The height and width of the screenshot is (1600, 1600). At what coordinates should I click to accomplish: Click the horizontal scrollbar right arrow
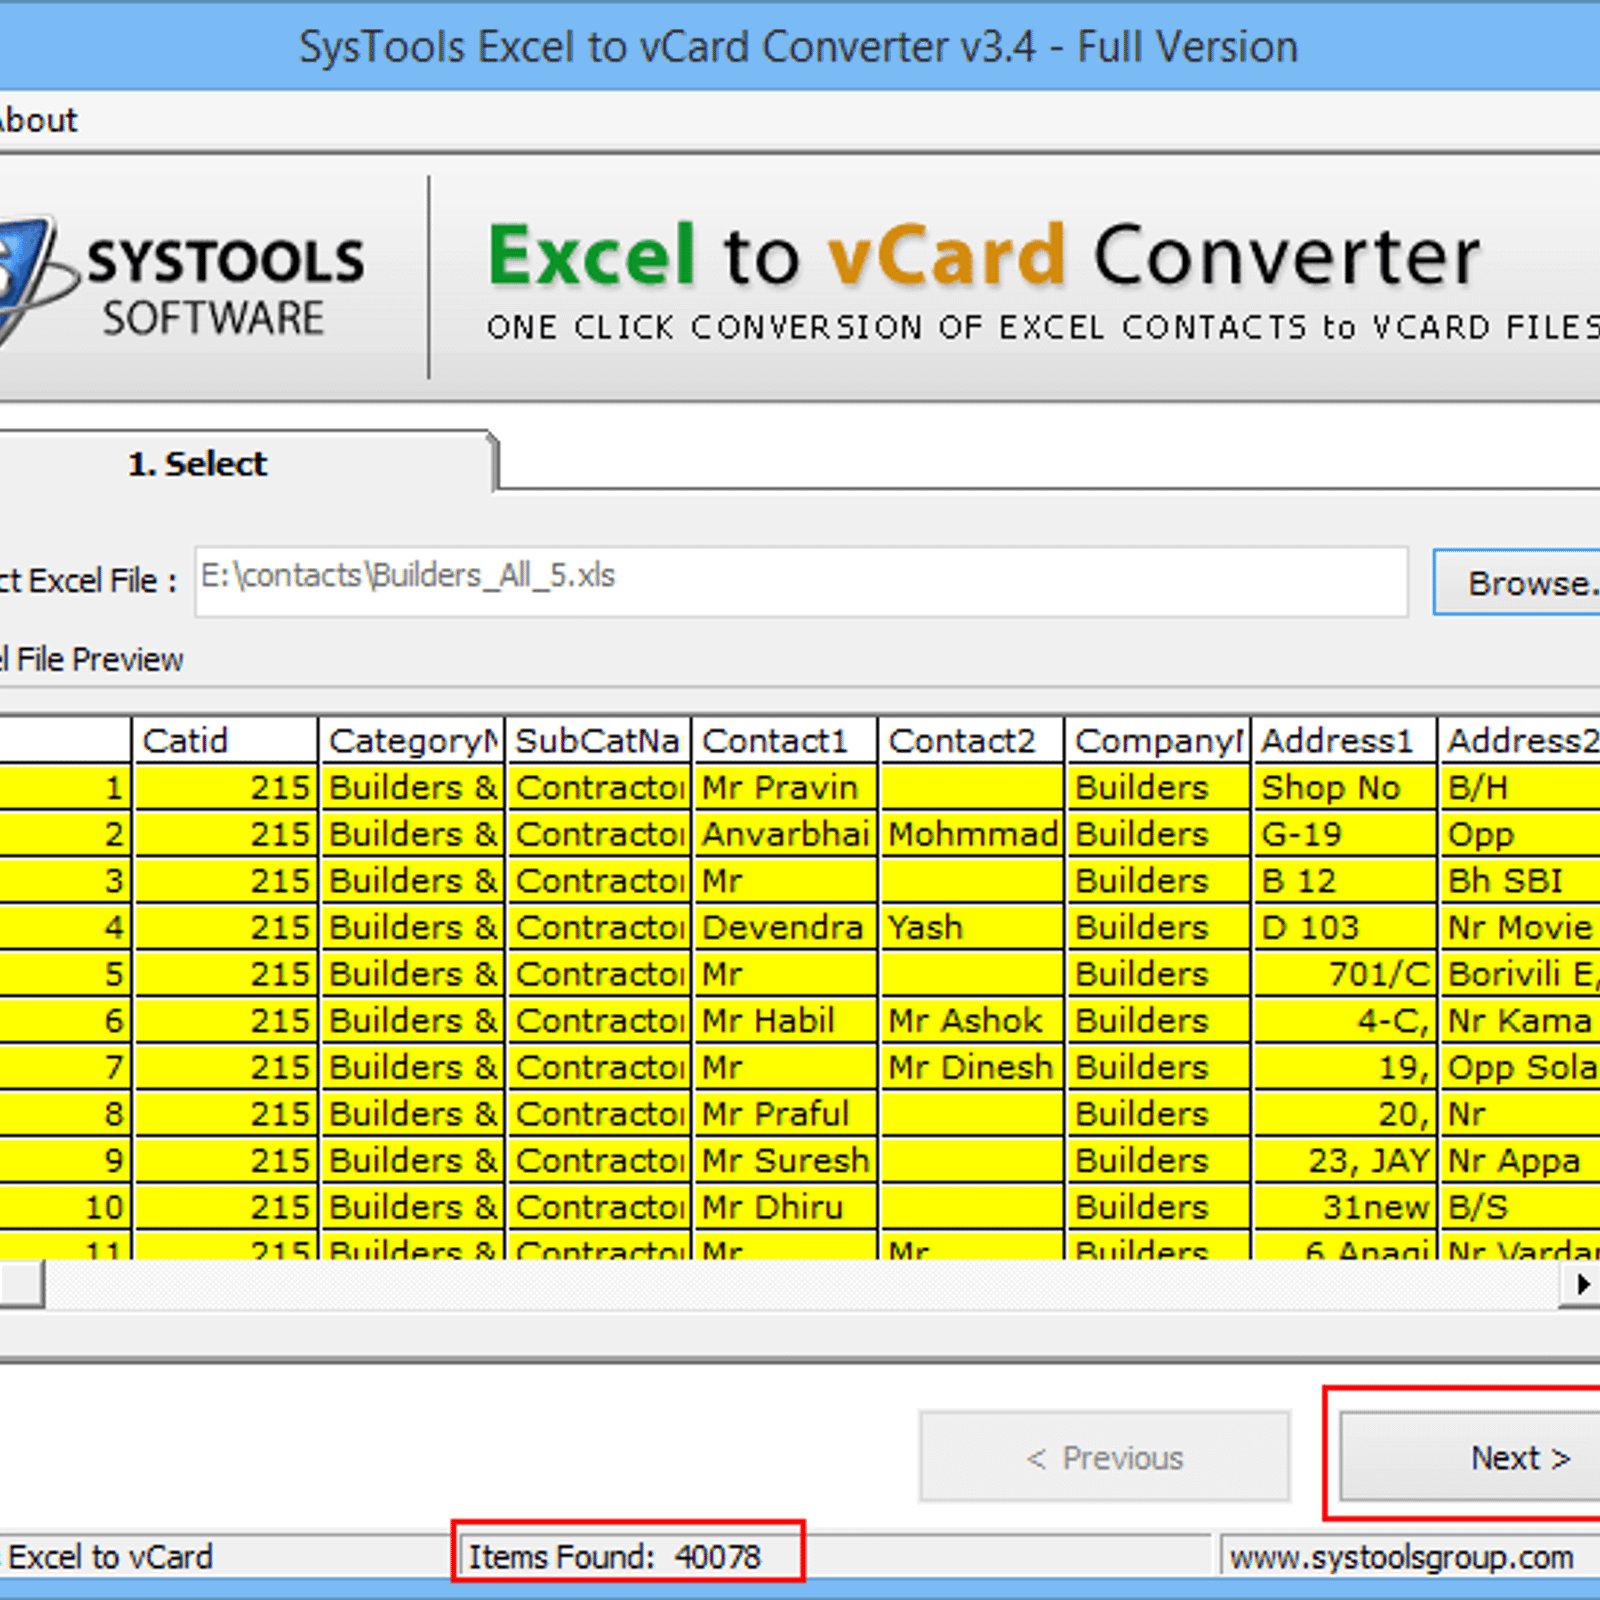(1582, 1284)
